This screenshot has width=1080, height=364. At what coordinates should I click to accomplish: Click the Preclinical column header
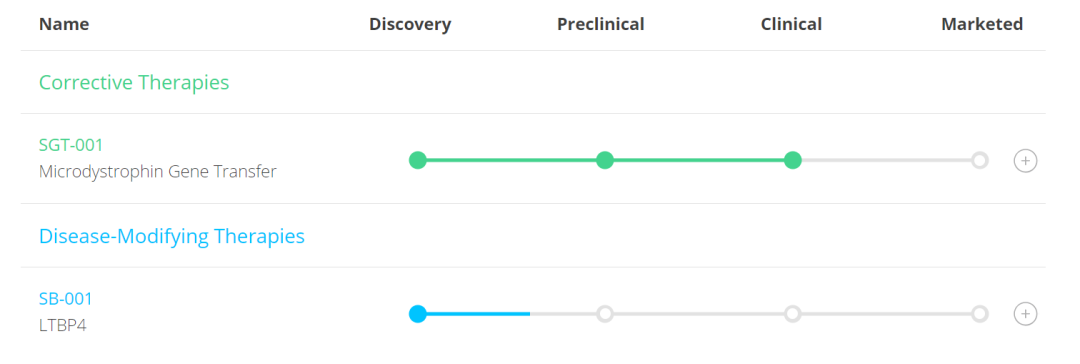pyautogui.click(x=601, y=24)
